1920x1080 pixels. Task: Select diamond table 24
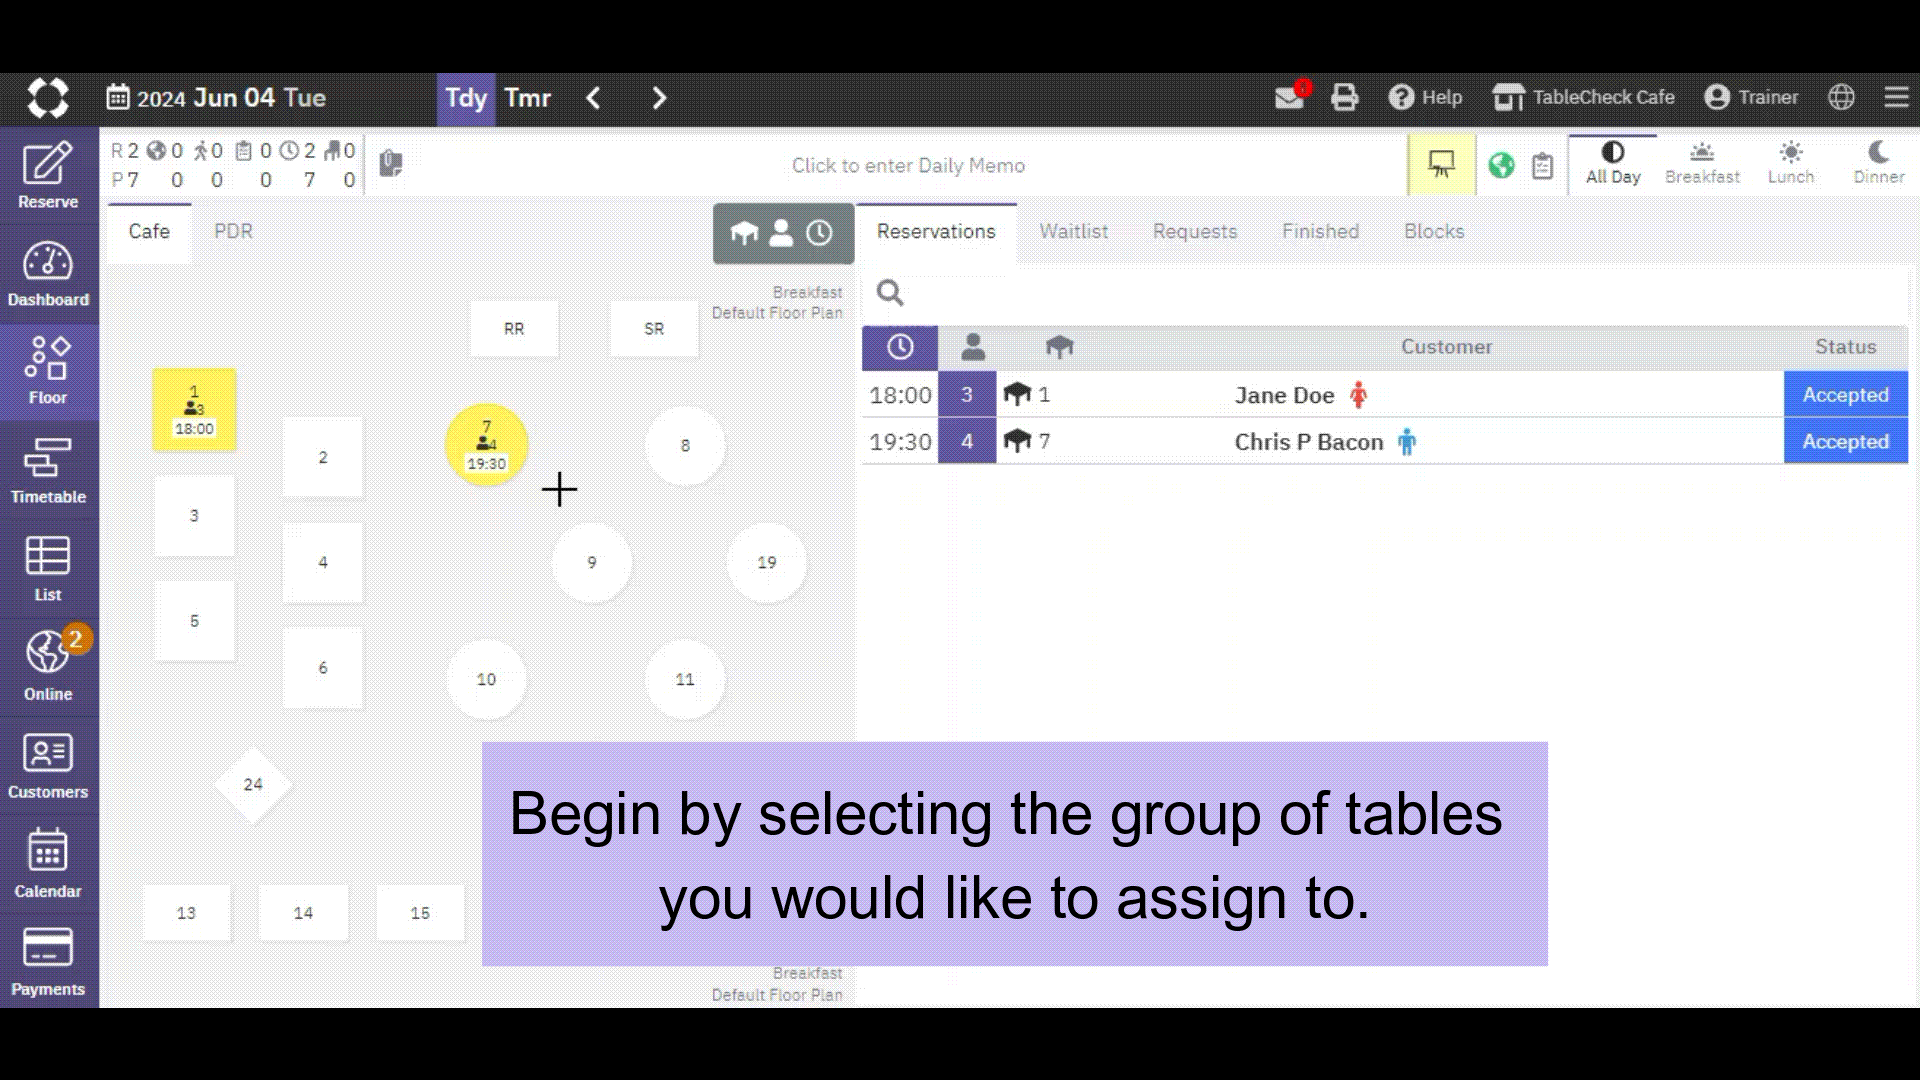point(253,785)
